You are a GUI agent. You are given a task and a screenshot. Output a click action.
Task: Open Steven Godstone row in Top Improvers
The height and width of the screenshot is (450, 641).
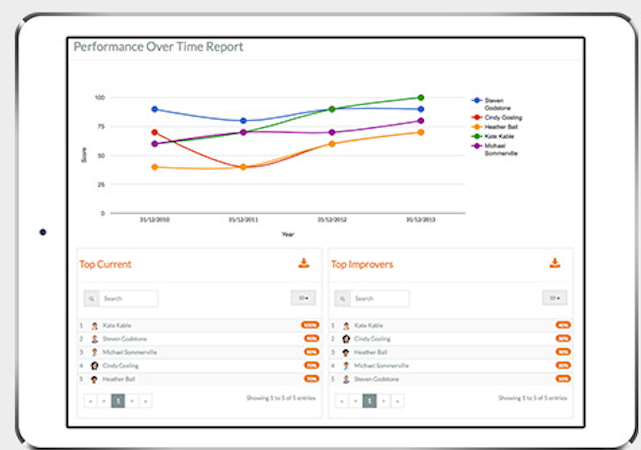click(x=451, y=379)
